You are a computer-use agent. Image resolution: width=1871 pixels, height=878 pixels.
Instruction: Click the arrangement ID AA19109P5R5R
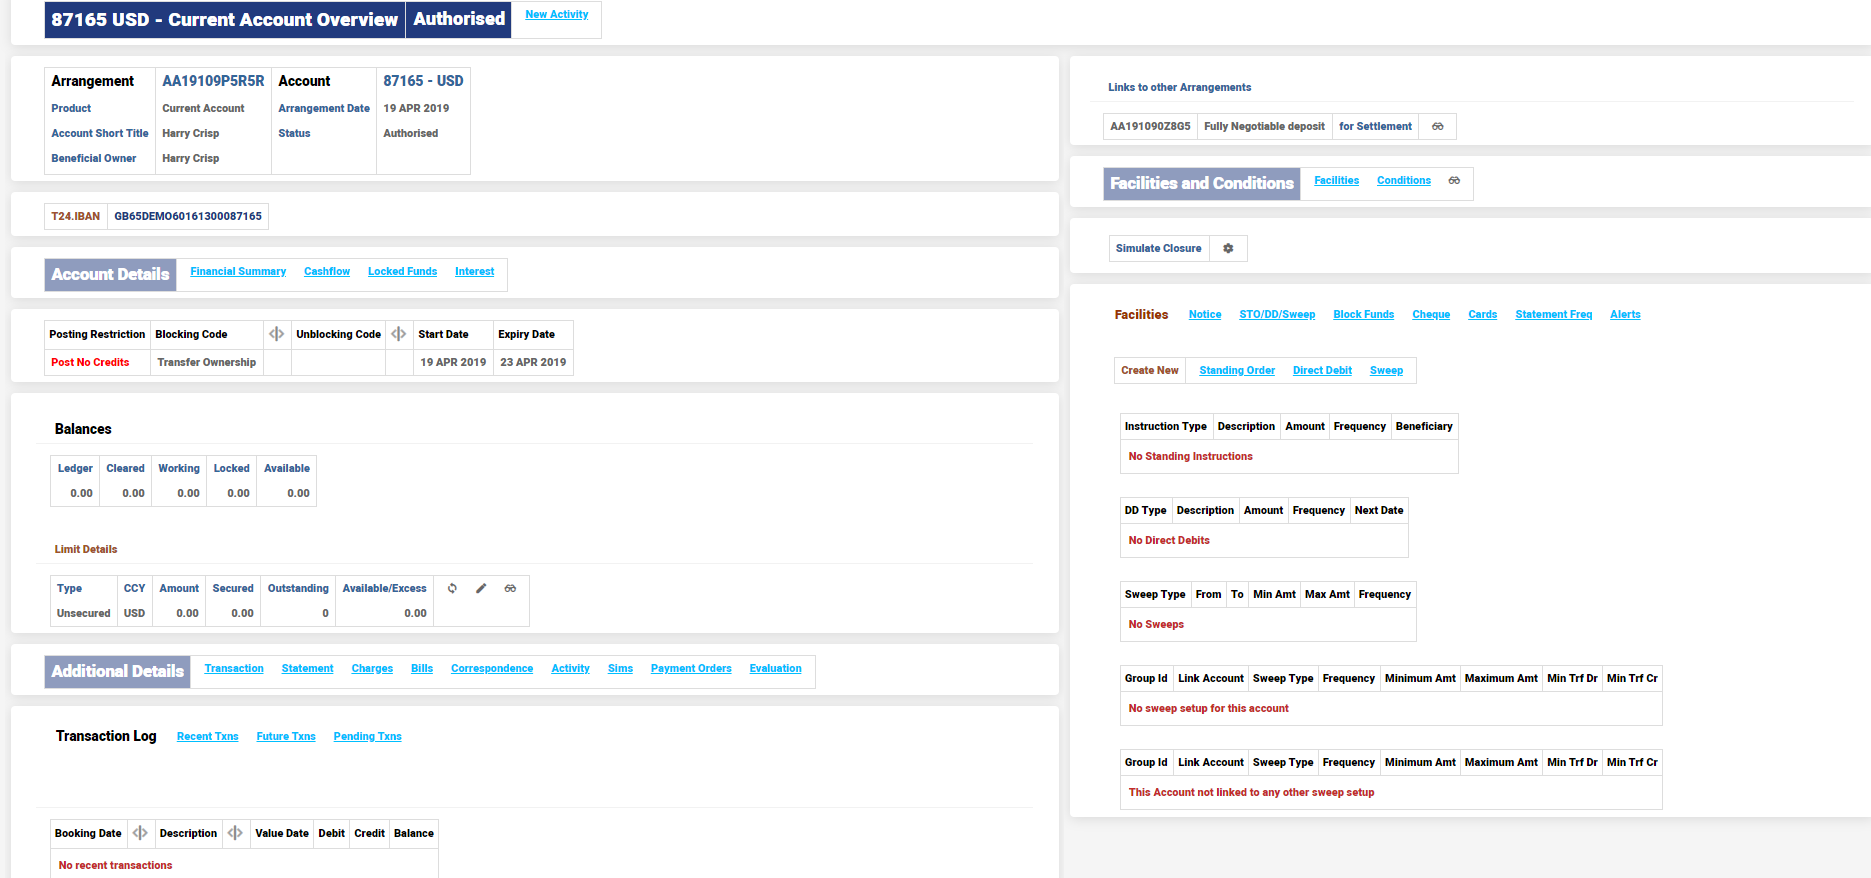tap(213, 81)
